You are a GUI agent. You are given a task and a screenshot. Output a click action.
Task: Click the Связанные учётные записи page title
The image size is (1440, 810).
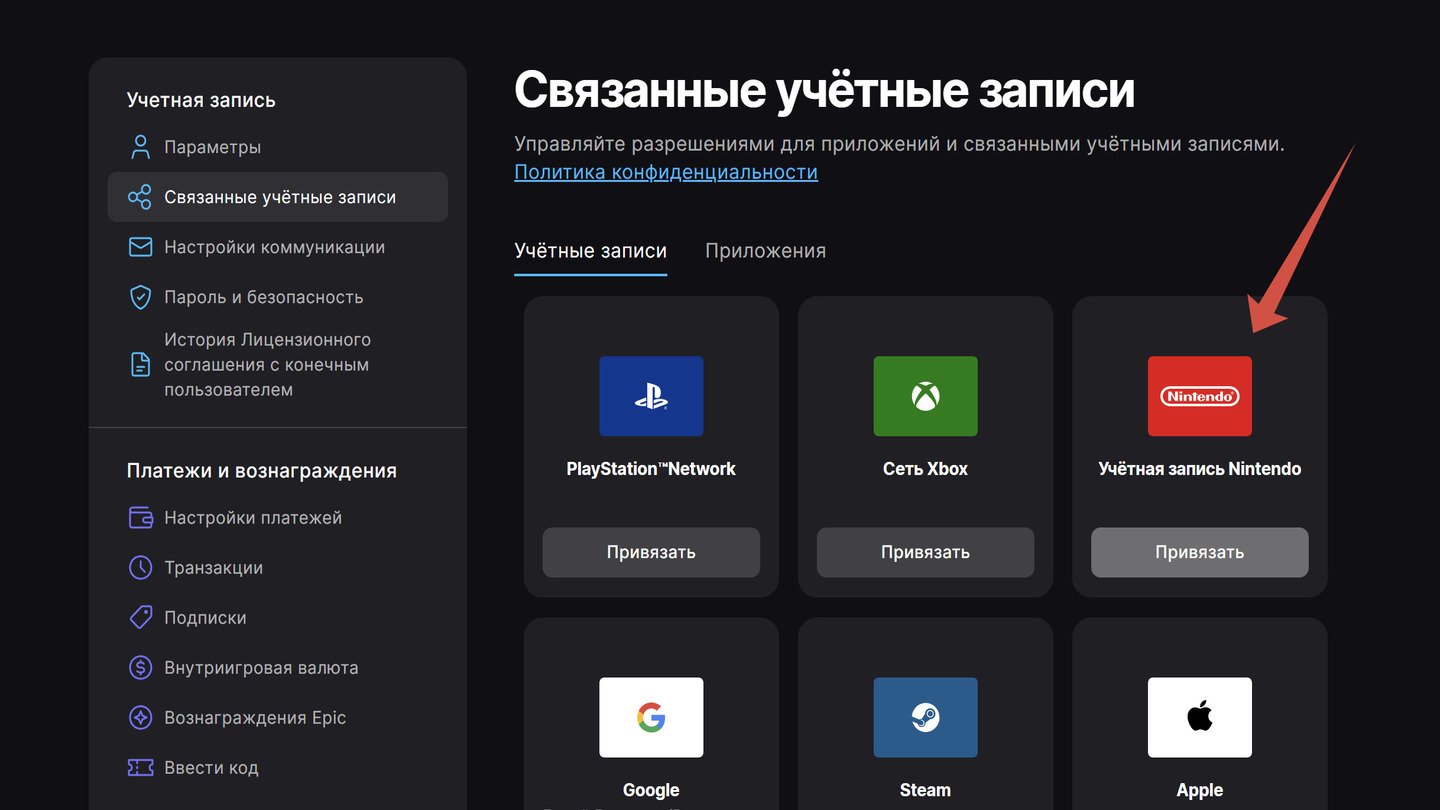point(824,90)
